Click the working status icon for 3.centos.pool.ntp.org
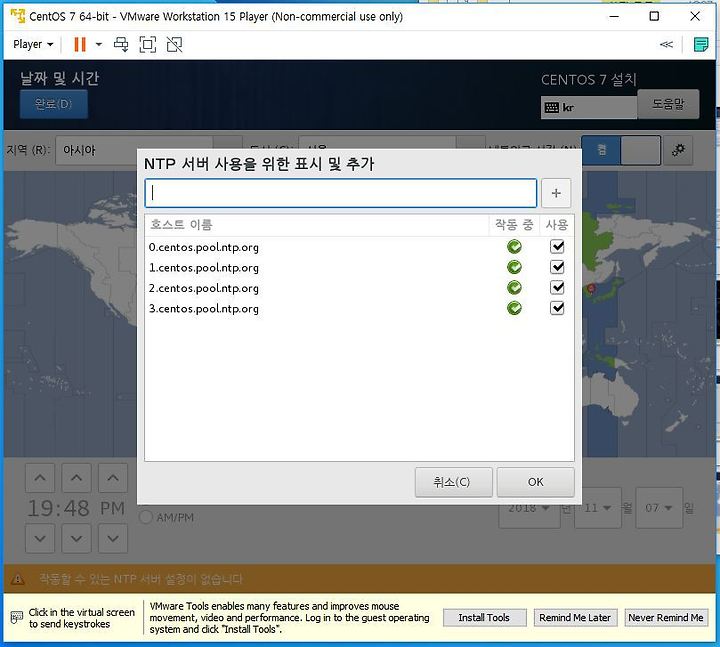Viewport: 720px width, 647px height. [514, 308]
